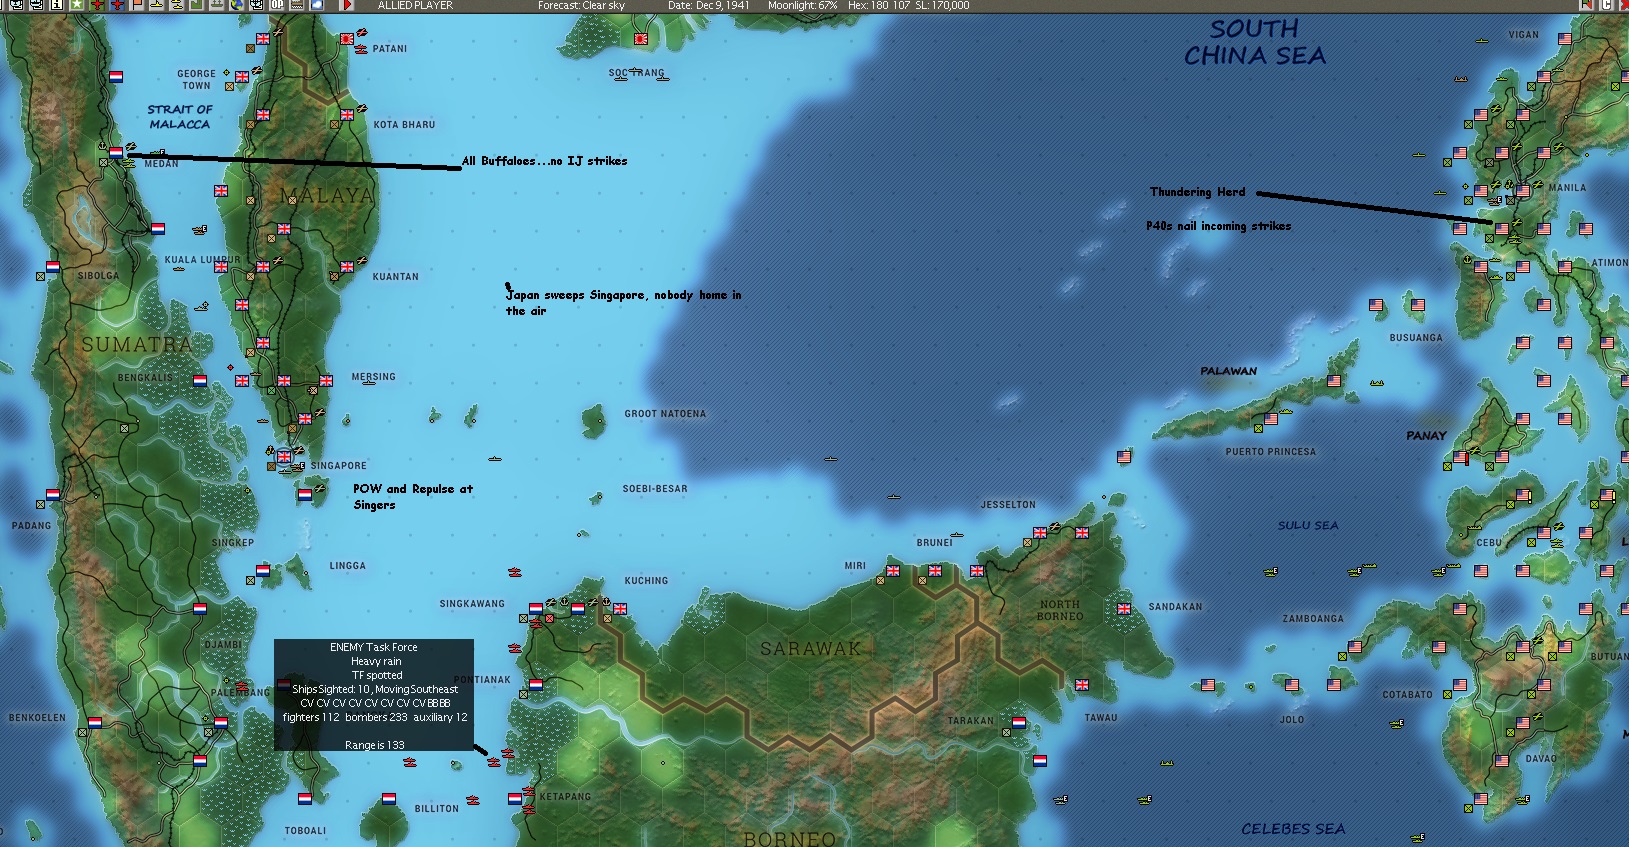This screenshot has height=847, width=1629.
Task: Select the Dutch base flag at Billiton
Action: point(389,798)
